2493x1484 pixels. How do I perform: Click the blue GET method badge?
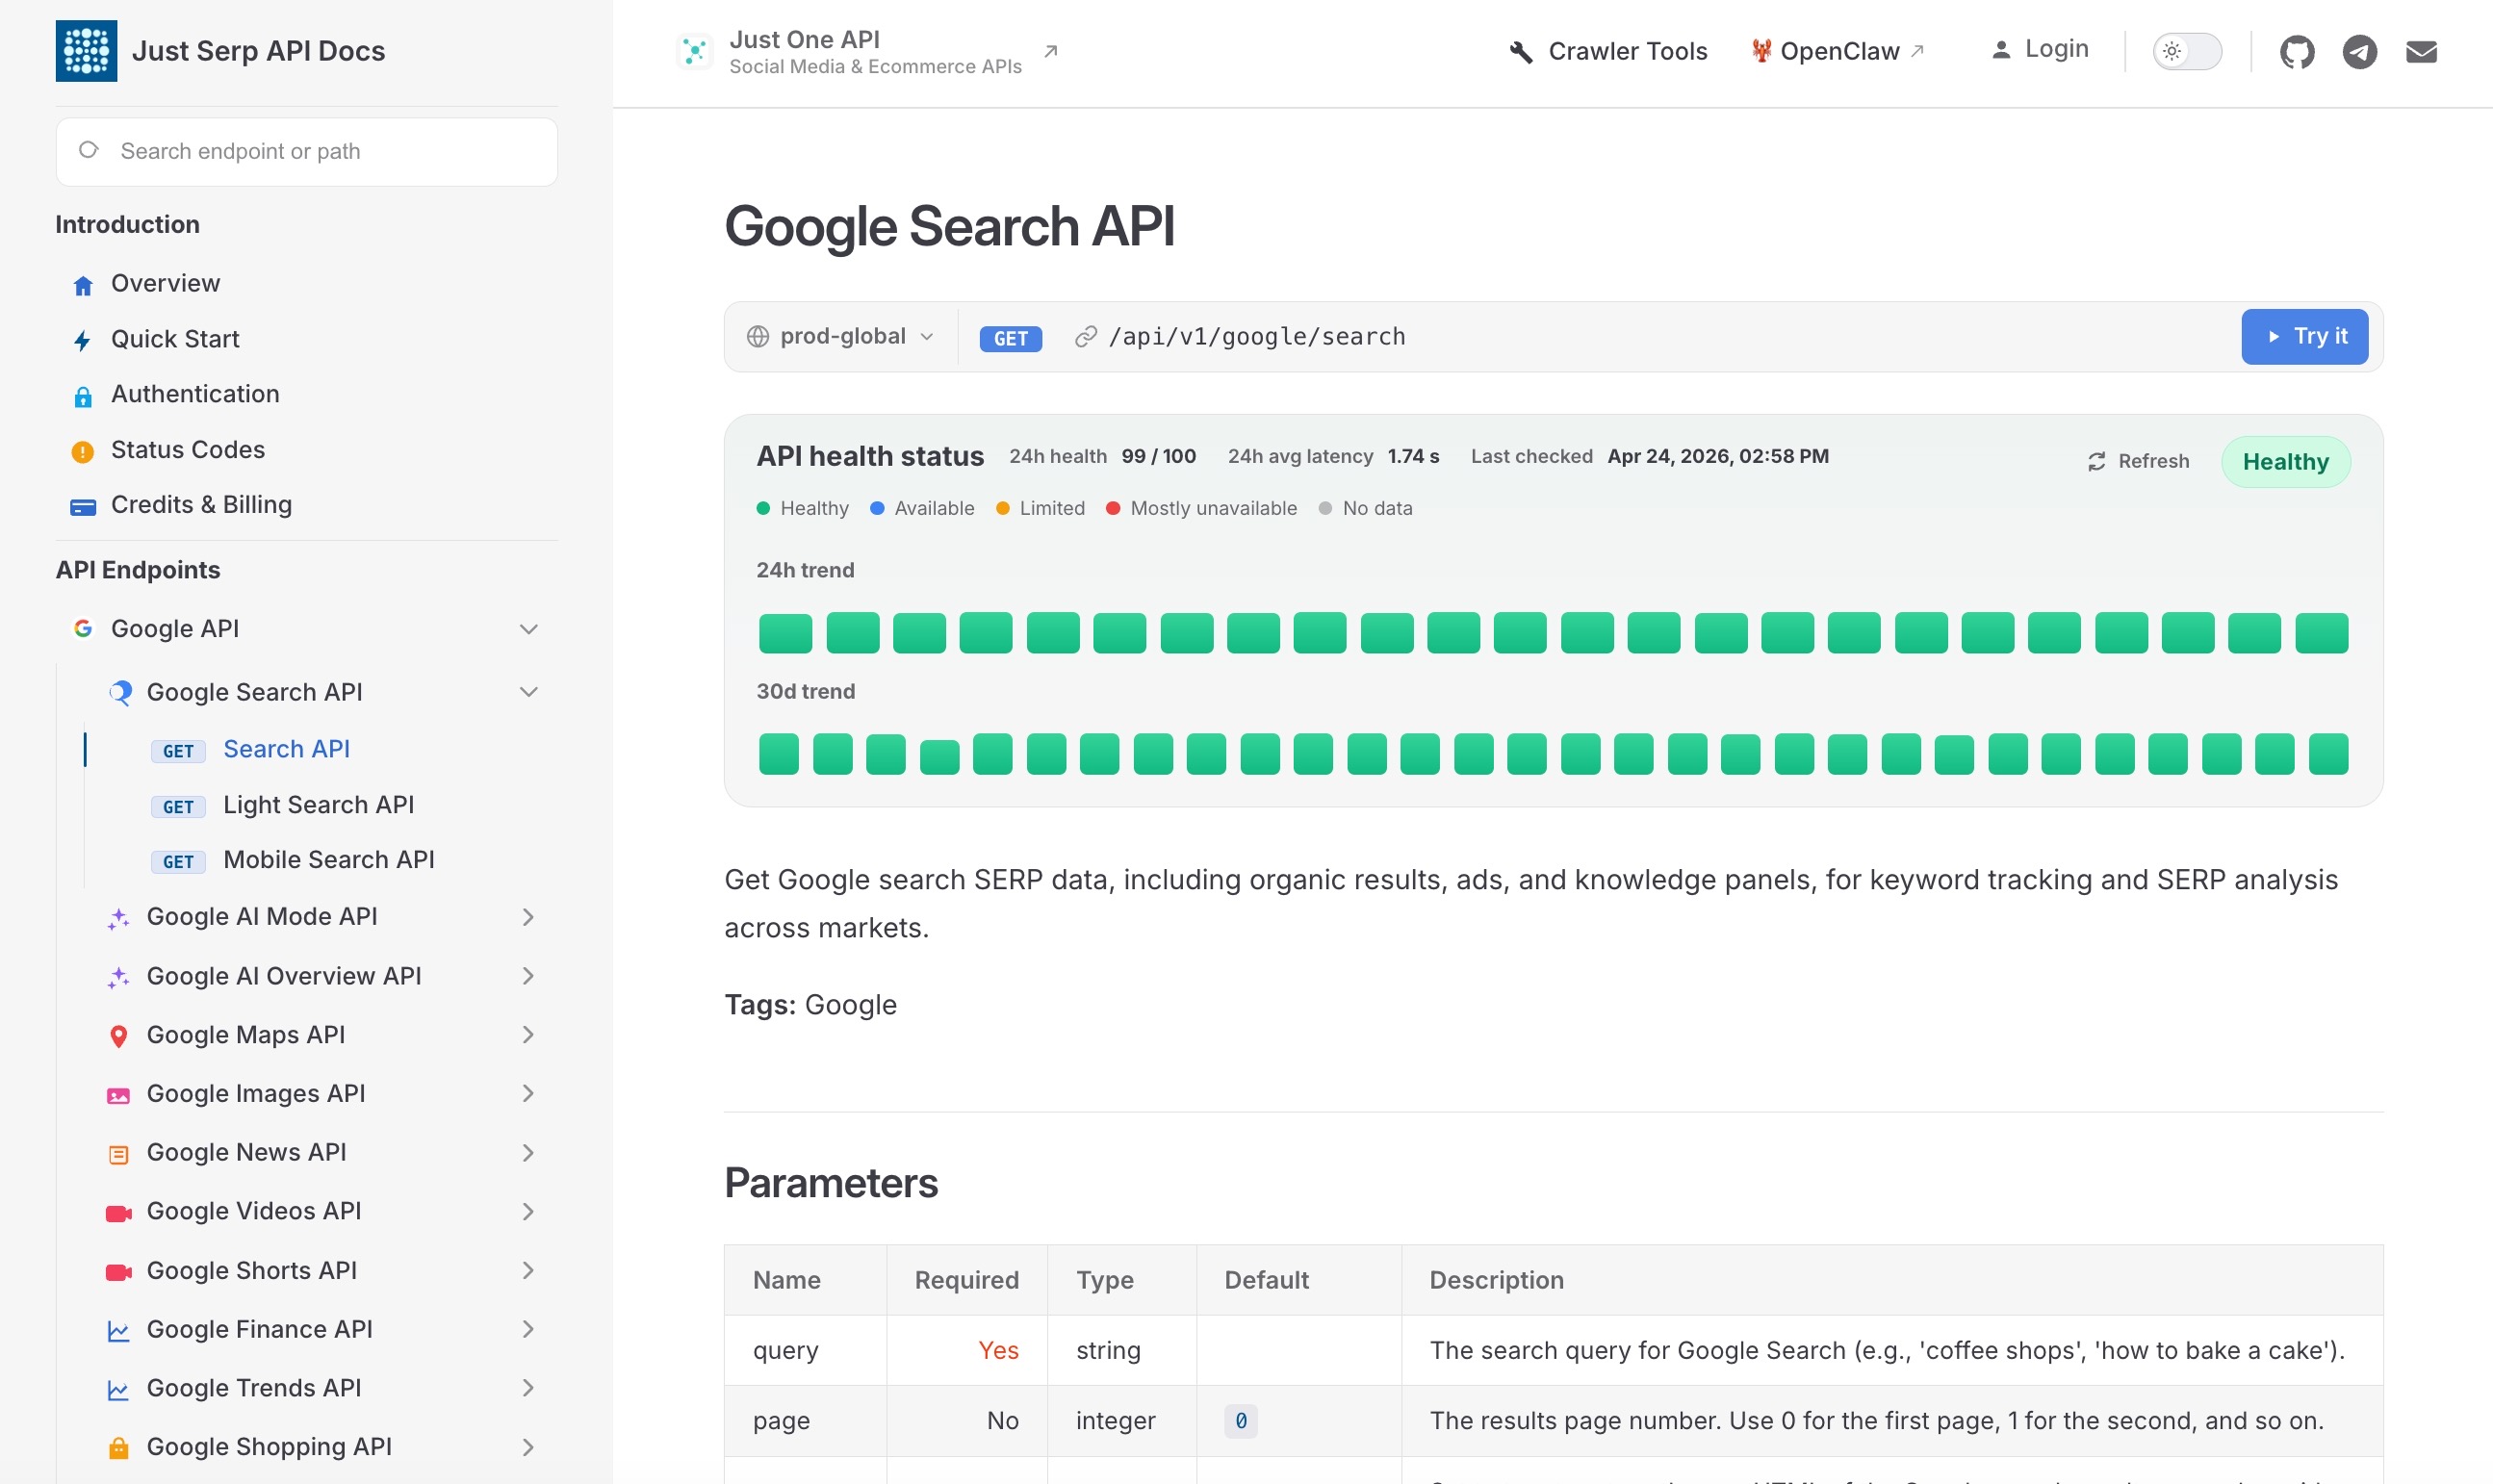tap(1010, 339)
